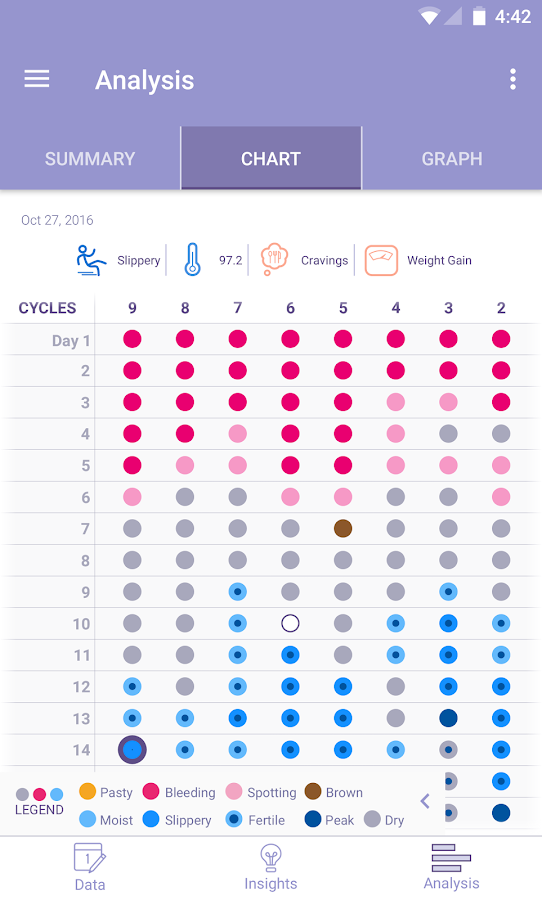This screenshot has height=900, width=542.
Task: Select the brown dot on day 7
Action: 343,529
